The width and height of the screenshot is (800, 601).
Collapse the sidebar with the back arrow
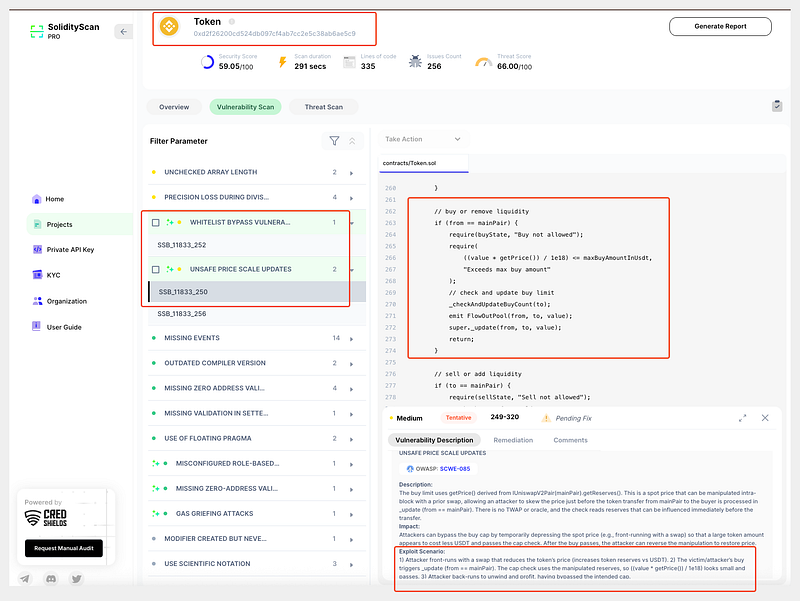pyautogui.click(x=123, y=32)
